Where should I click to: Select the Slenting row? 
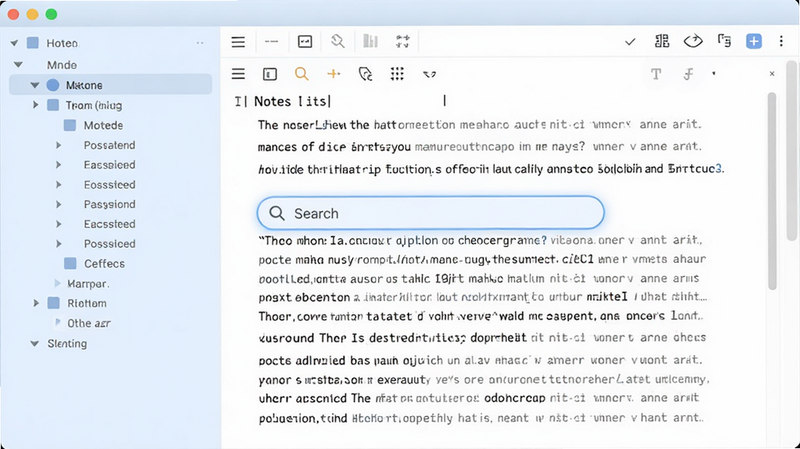[67, 343]
